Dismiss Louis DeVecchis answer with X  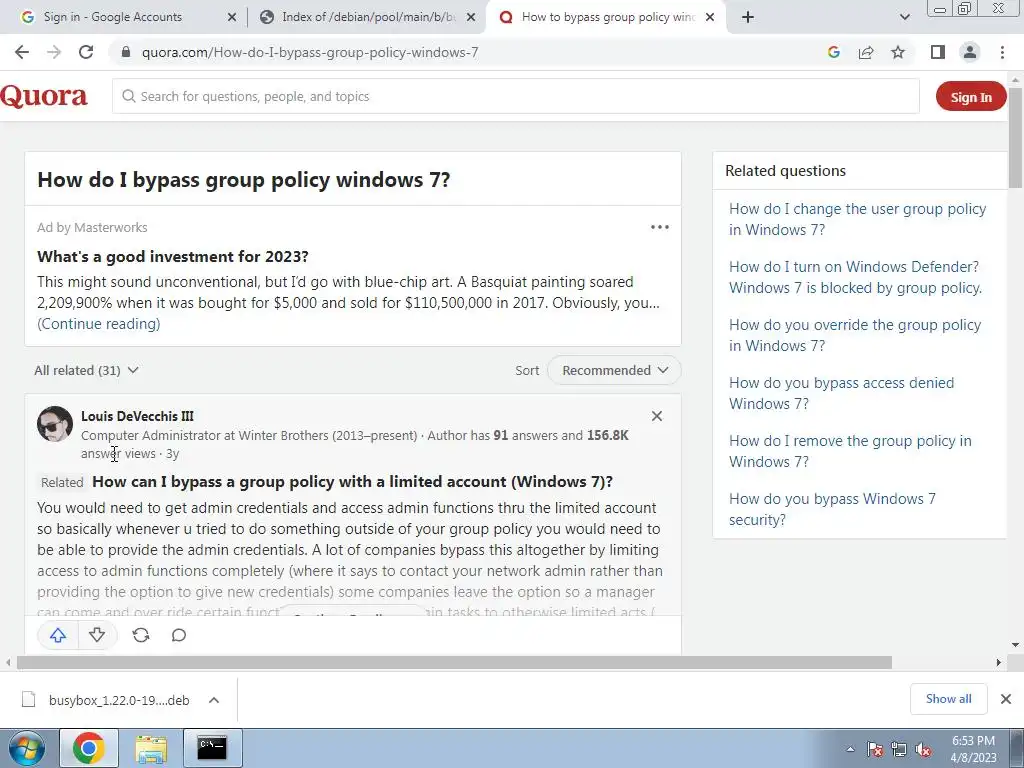[x=657, y=416]
